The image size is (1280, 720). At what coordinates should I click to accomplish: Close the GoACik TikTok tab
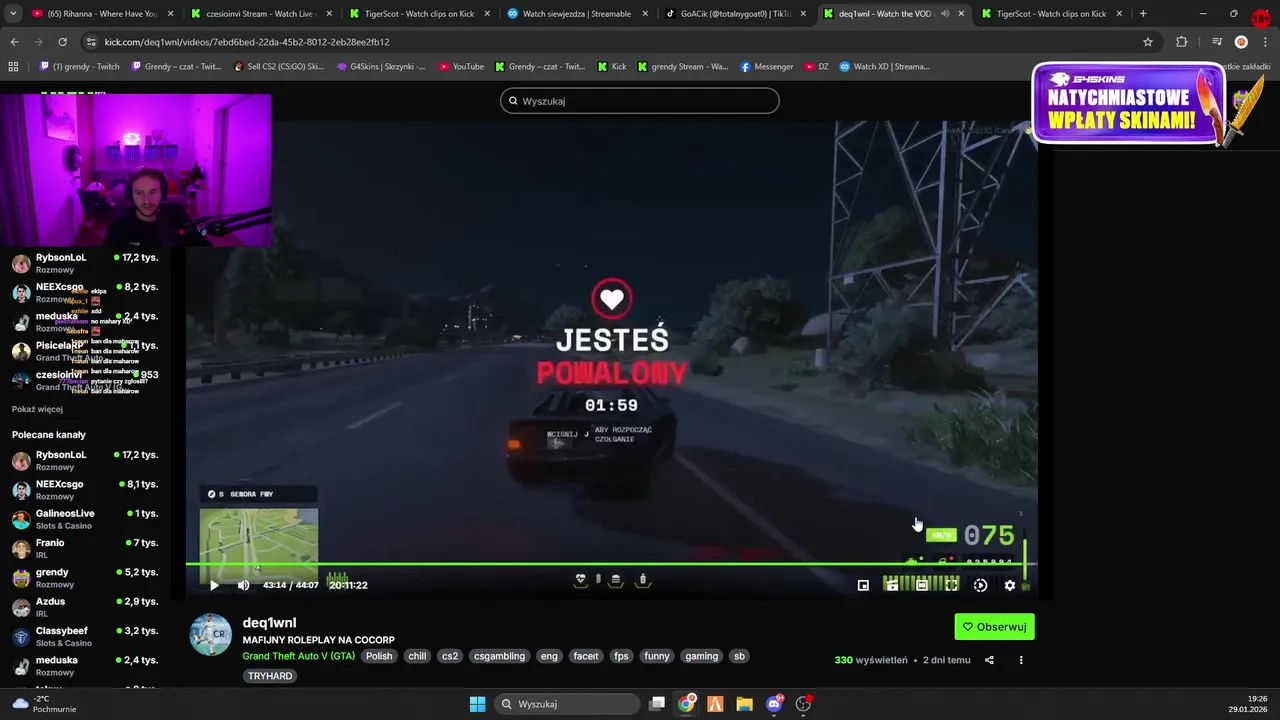tap(803, 14)
